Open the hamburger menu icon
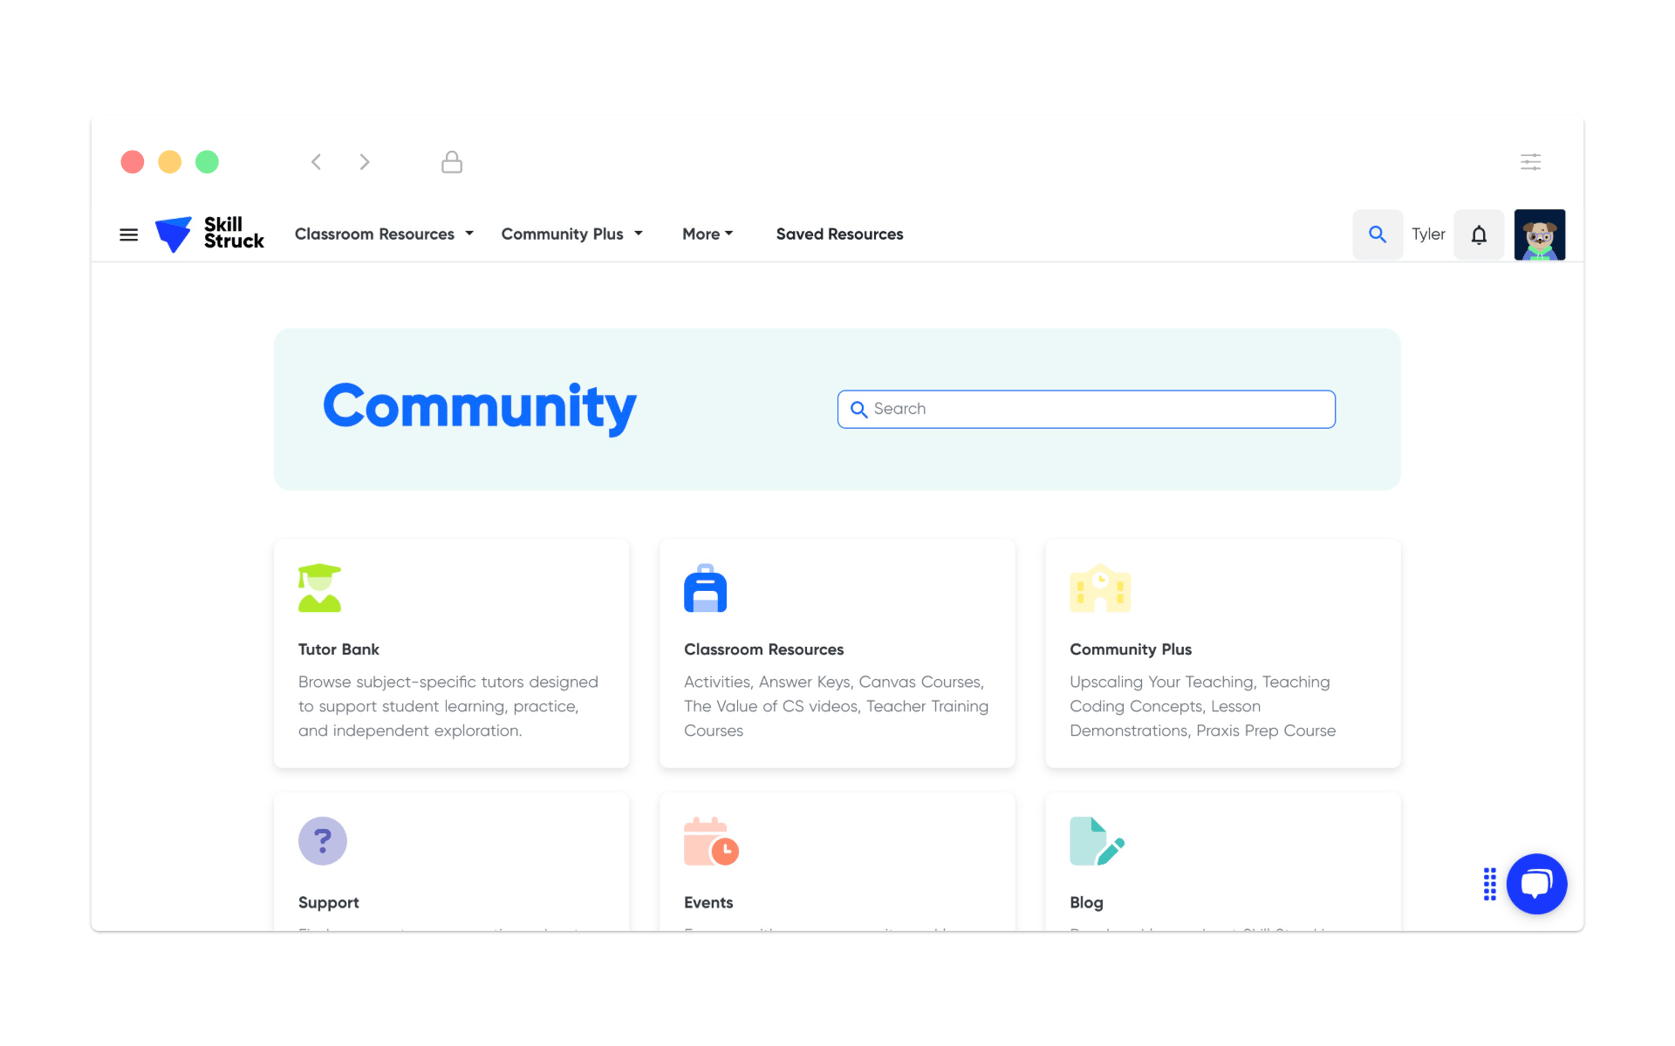 [128, 235]
